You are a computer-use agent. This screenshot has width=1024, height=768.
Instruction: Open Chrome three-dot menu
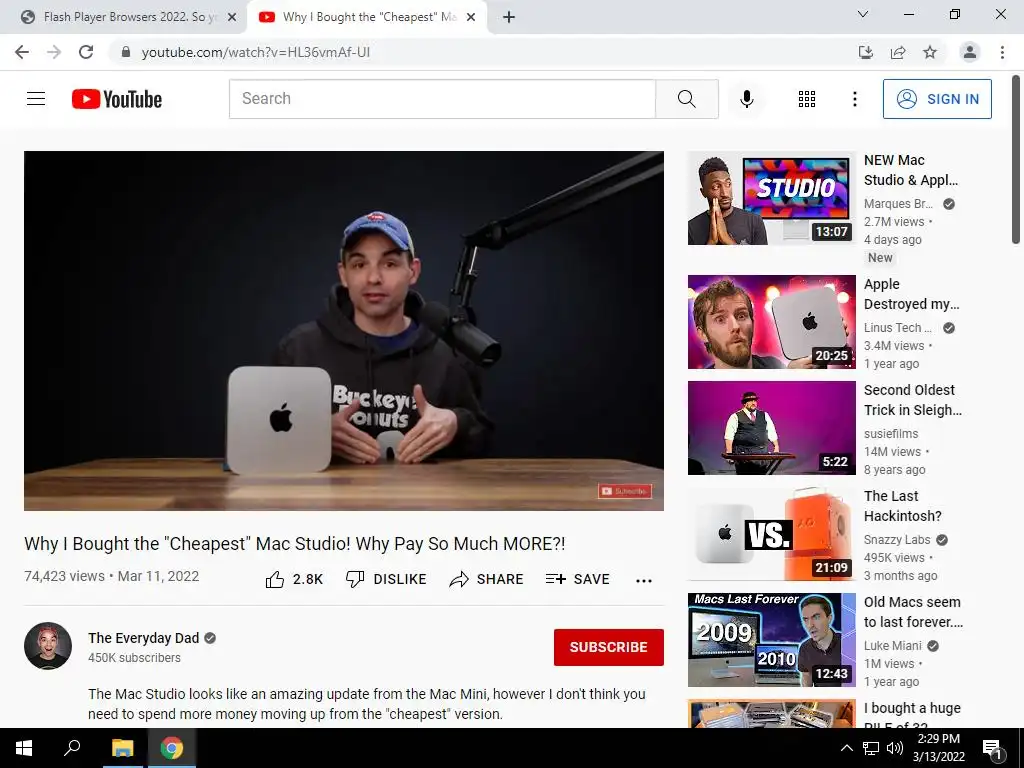tap(1002, 52)
